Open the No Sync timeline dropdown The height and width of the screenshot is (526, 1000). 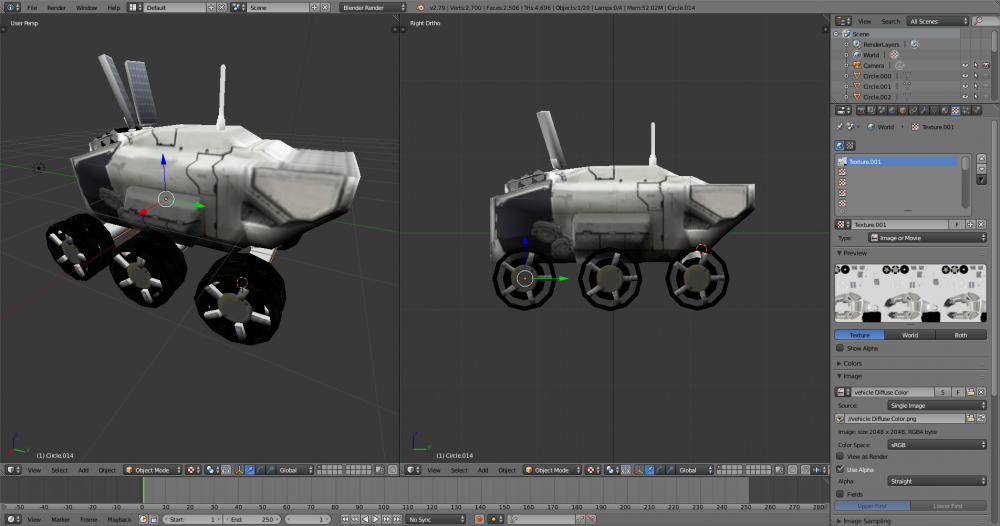click(436, 519)
